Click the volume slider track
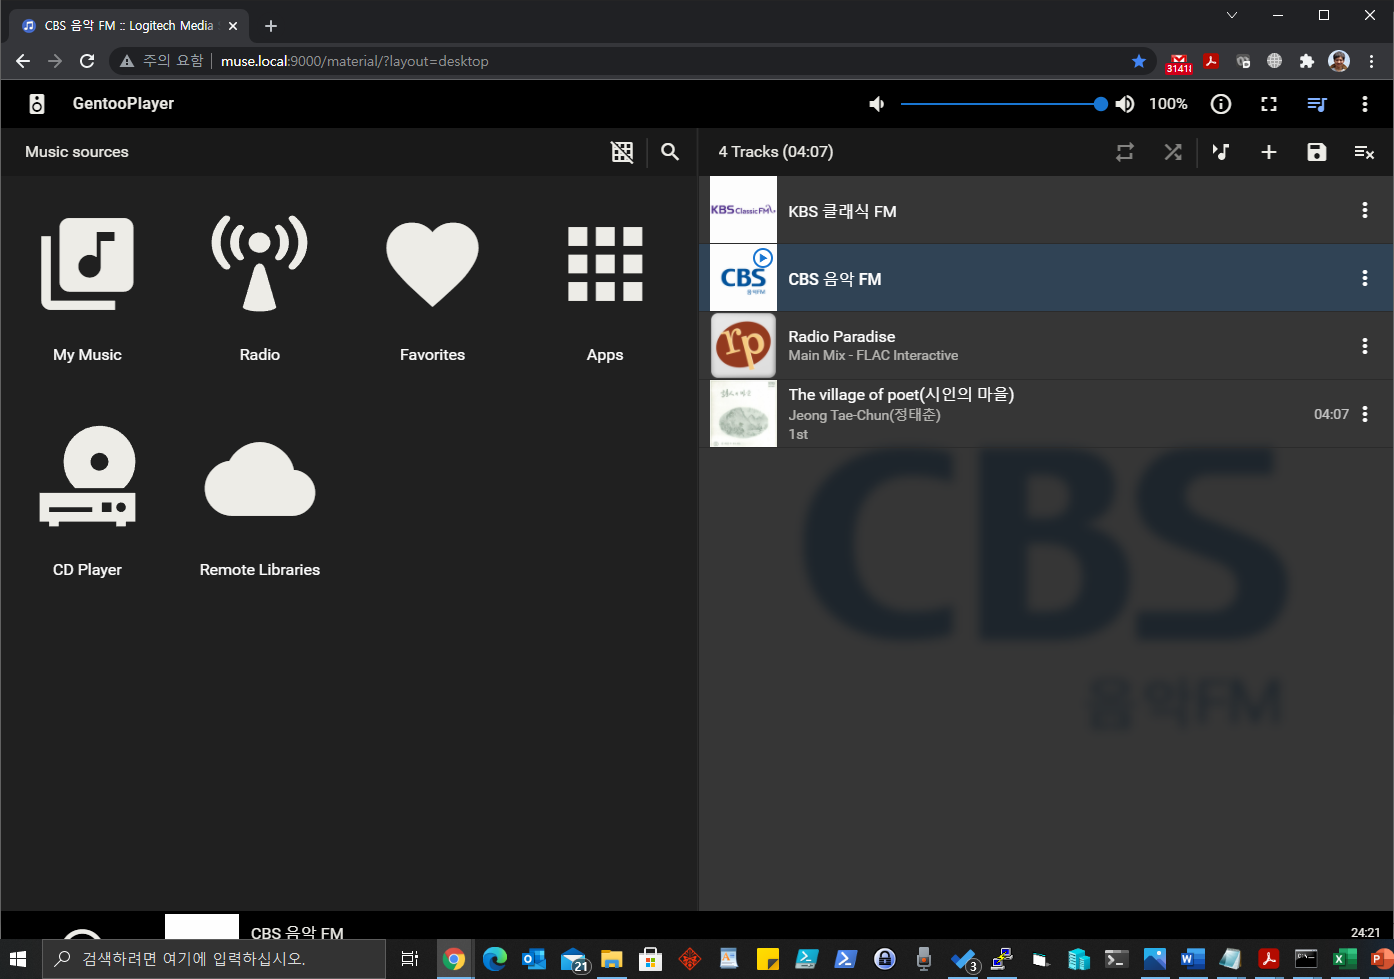The height and width of the screenshot is (979, 1394). point(1000,104)
